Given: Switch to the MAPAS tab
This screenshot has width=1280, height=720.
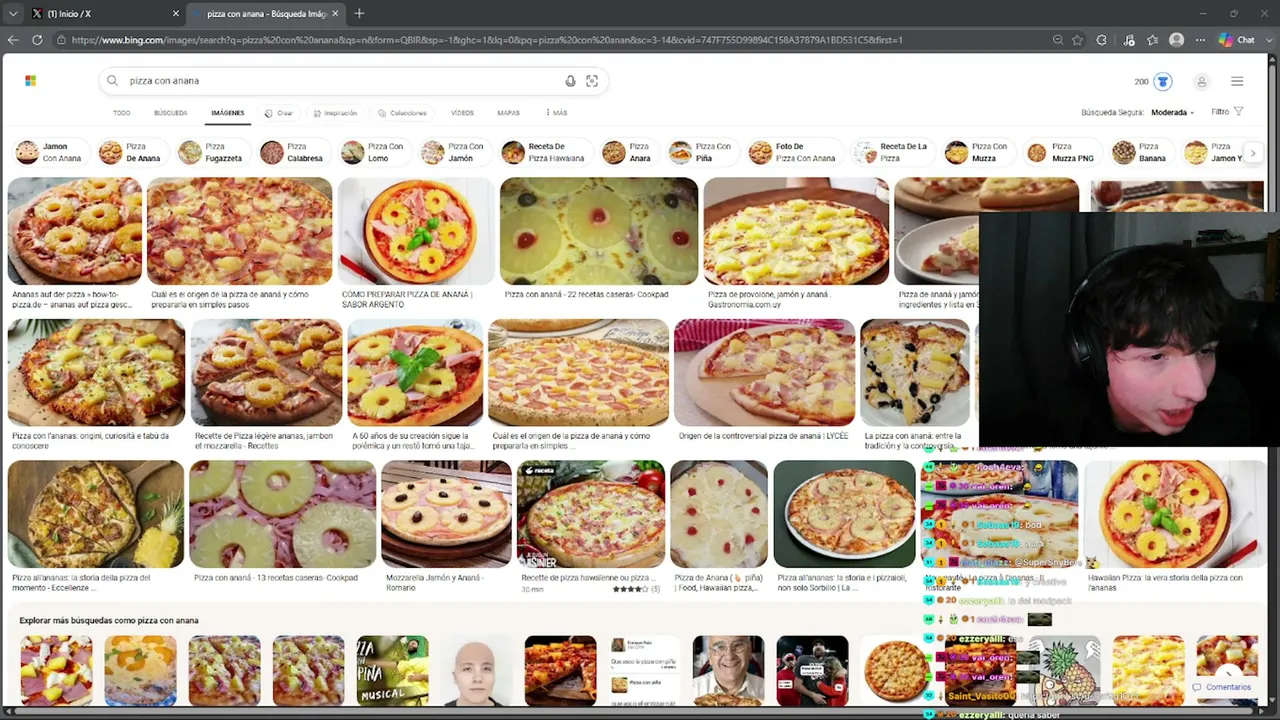Looking at the screenshot, I should point(508,113).
